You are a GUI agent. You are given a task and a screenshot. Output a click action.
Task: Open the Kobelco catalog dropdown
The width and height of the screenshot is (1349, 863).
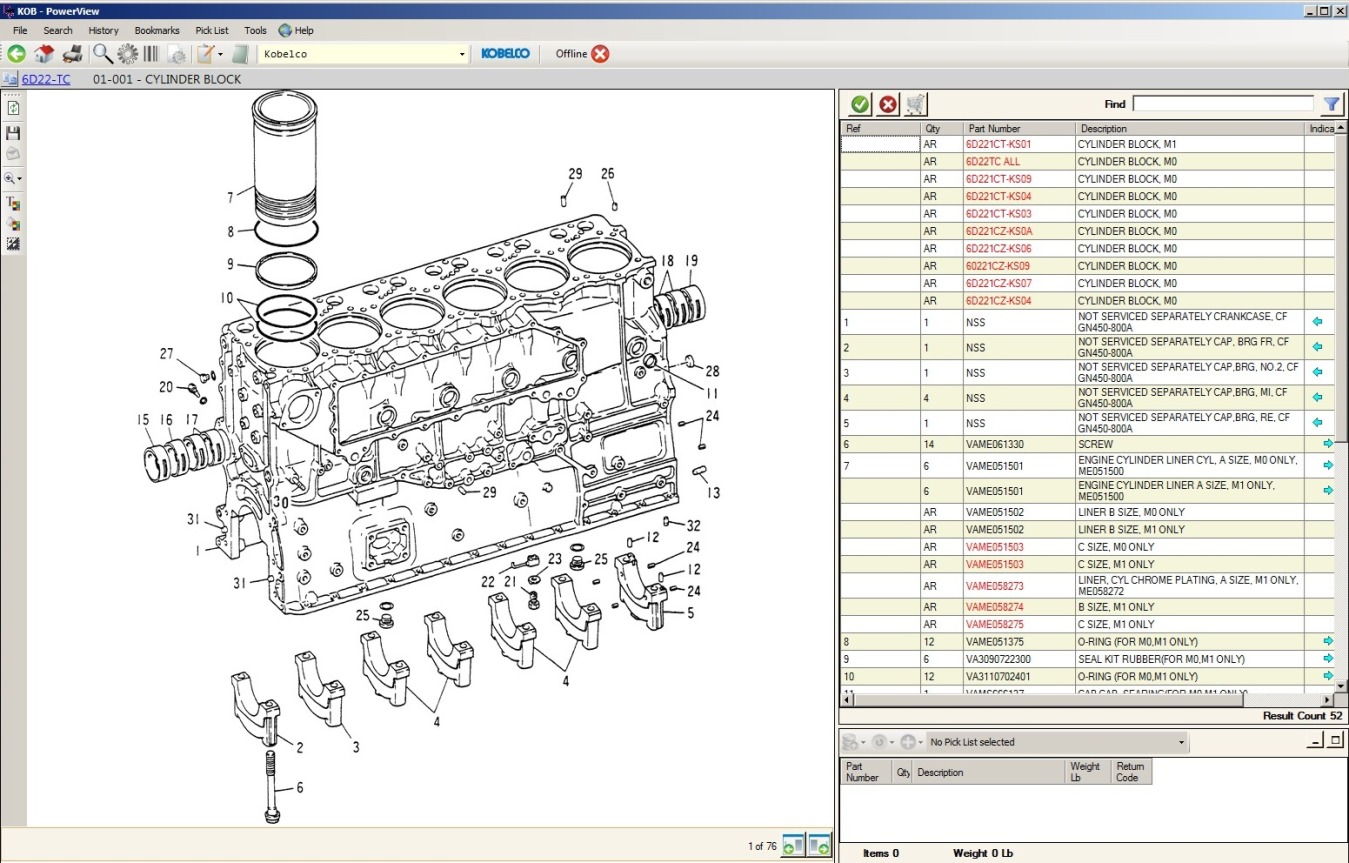(462, 54)
